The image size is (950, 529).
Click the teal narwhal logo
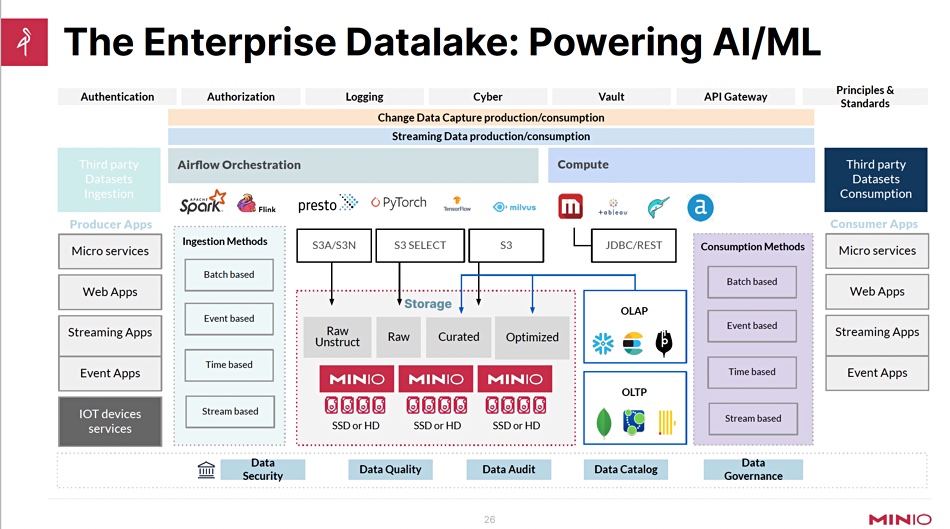(659, 207)
